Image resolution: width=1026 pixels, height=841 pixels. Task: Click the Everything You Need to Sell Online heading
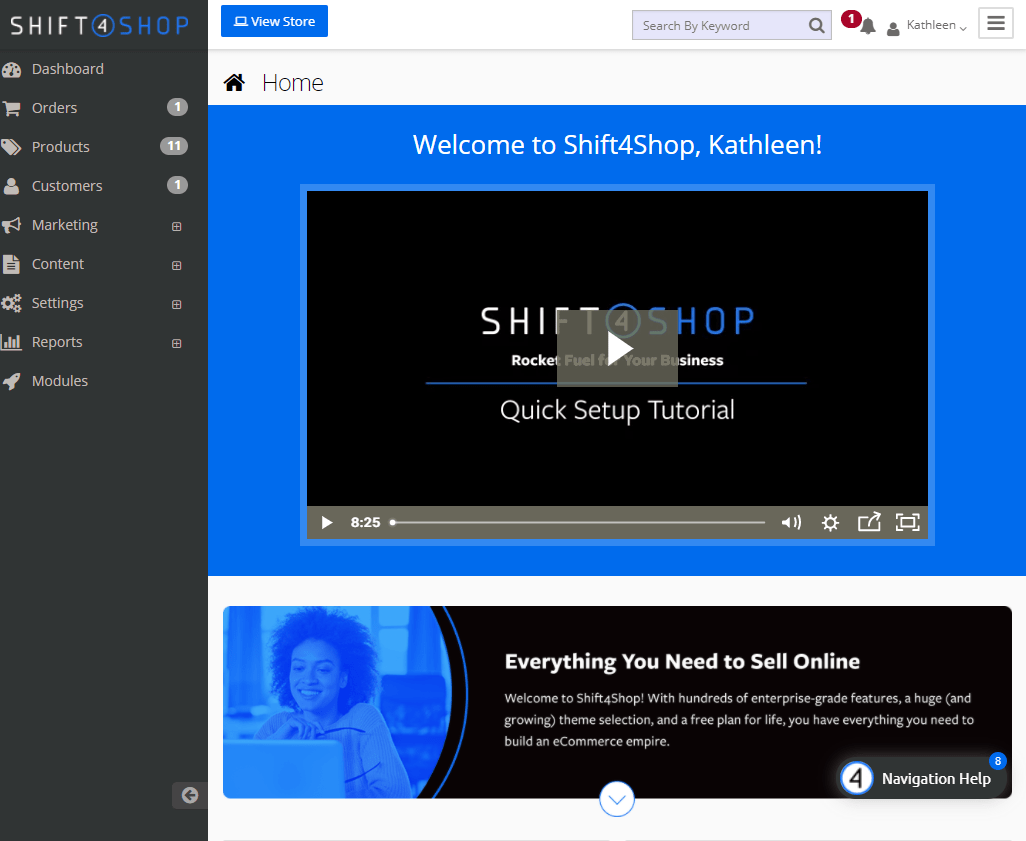[682, 662]
